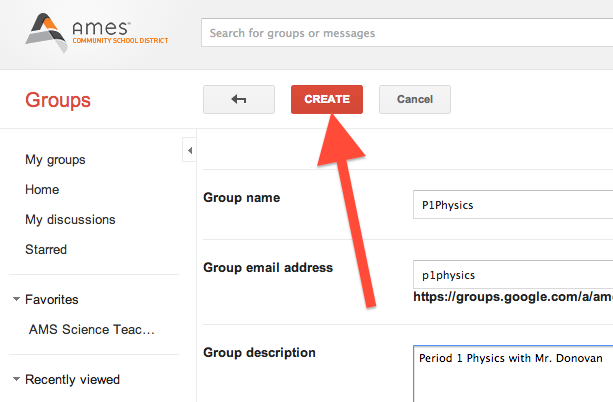Click the Group description label
The height and width of the screenshot is (402, 613).
point(259,353)
